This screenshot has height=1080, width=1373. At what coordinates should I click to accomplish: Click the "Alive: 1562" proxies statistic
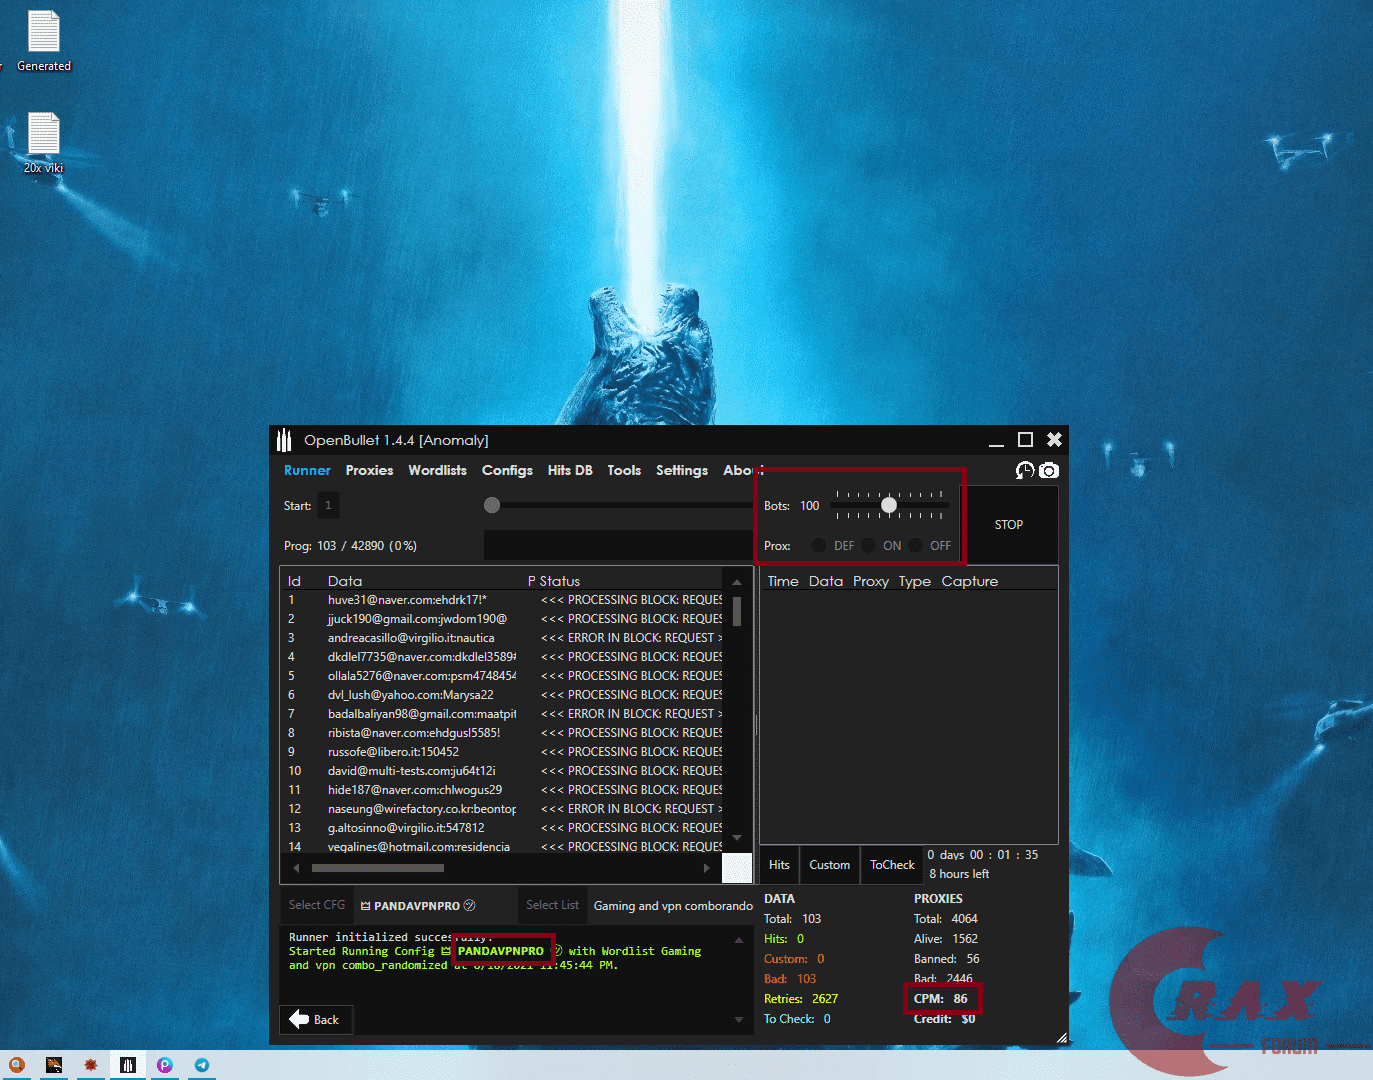946,939
